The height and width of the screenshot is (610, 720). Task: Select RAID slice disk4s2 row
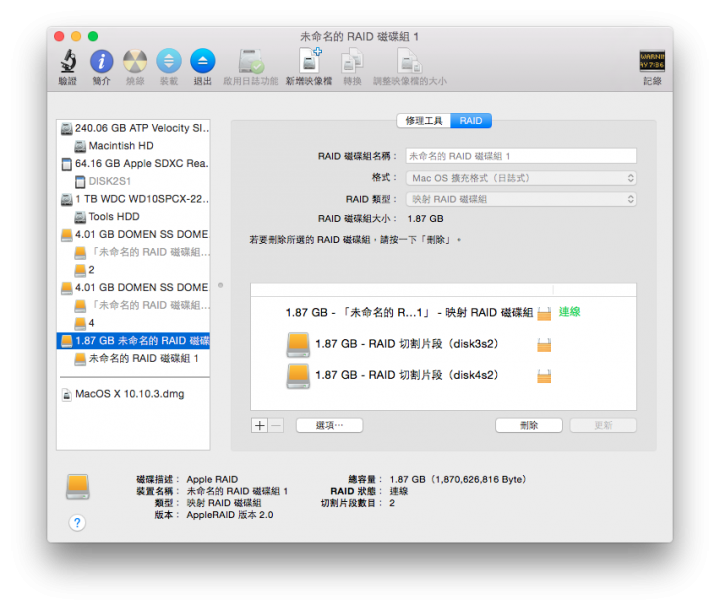(x=443, y=375)
